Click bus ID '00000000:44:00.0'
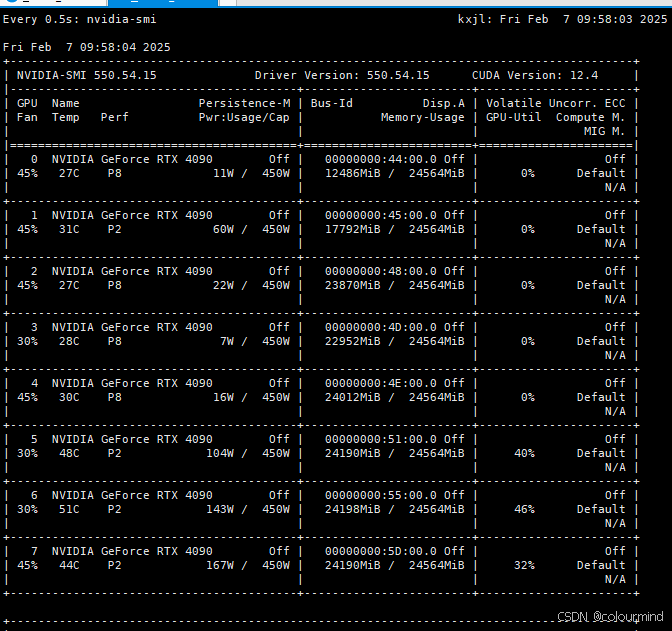The image size is (672, 631). pyautogui.click(x=381, y=159)
